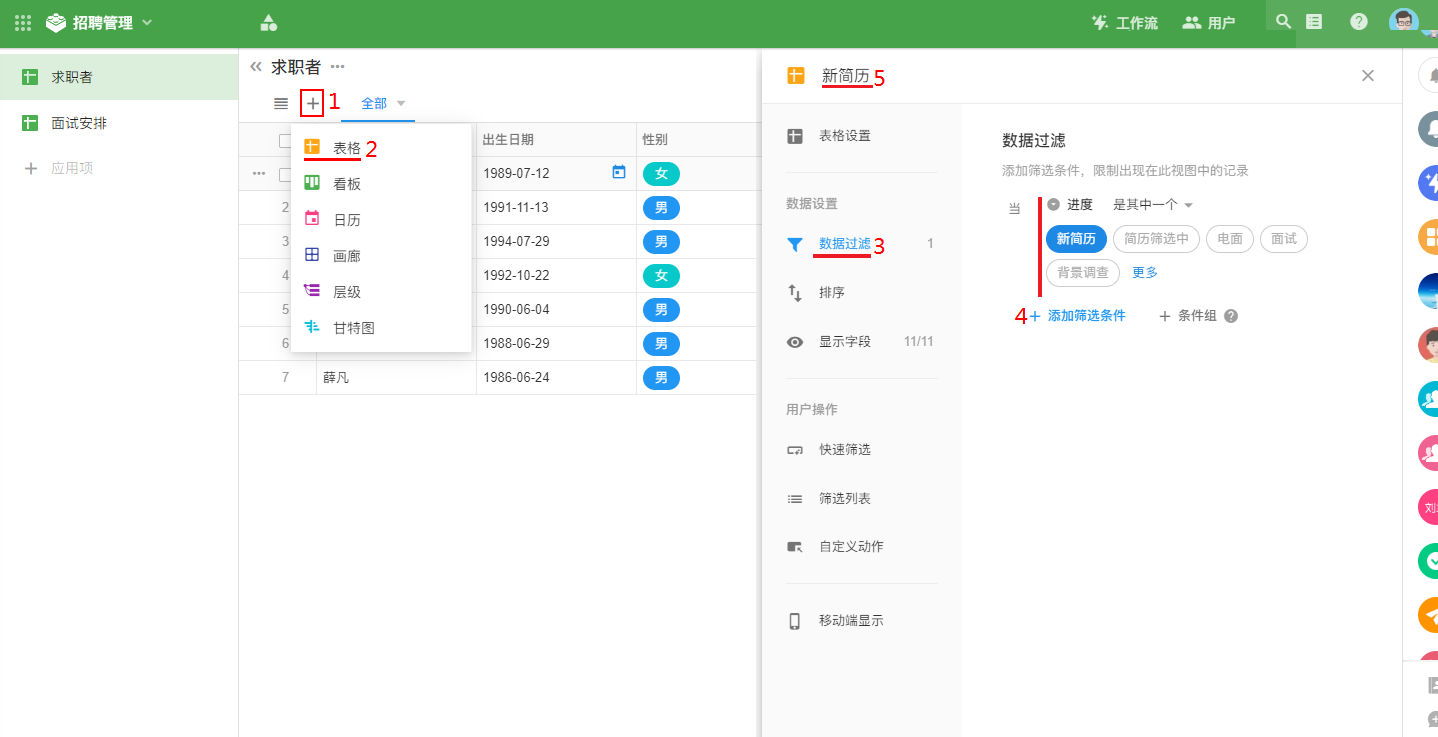Click the 性别 column header
The width and height of the screenshot is (1438, 737).
coord(696,140)
